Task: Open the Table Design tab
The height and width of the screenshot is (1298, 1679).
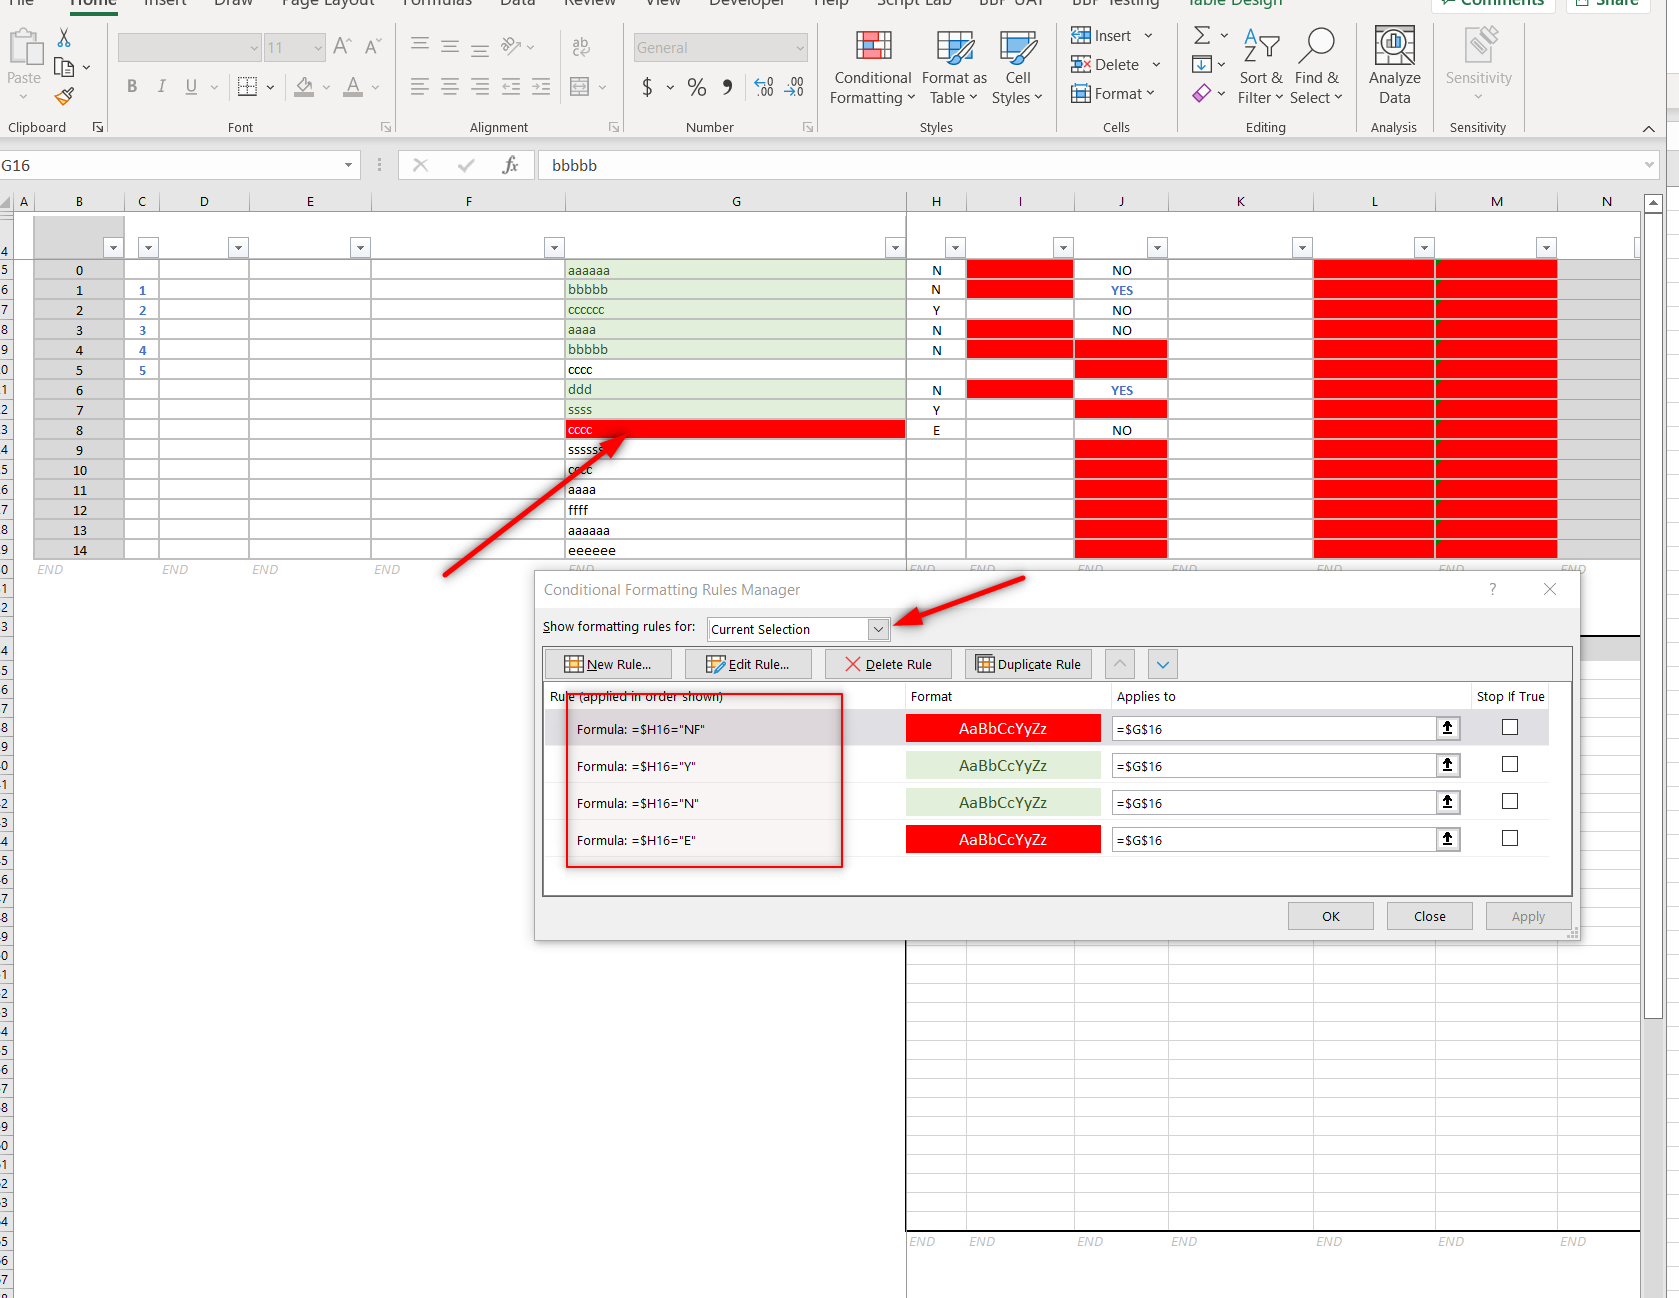Action: [1233, 4]
